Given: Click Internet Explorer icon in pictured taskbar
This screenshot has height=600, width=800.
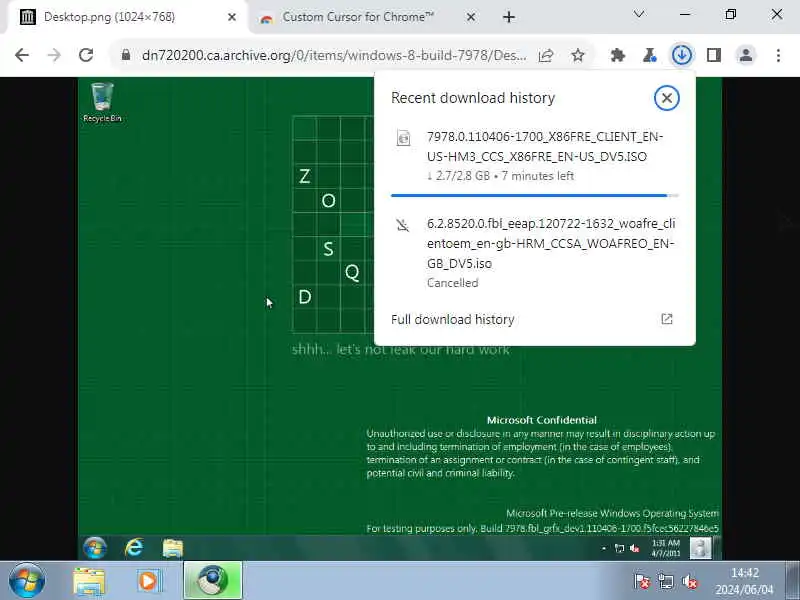Looking at the screenshot, I should tap(134, 548).
